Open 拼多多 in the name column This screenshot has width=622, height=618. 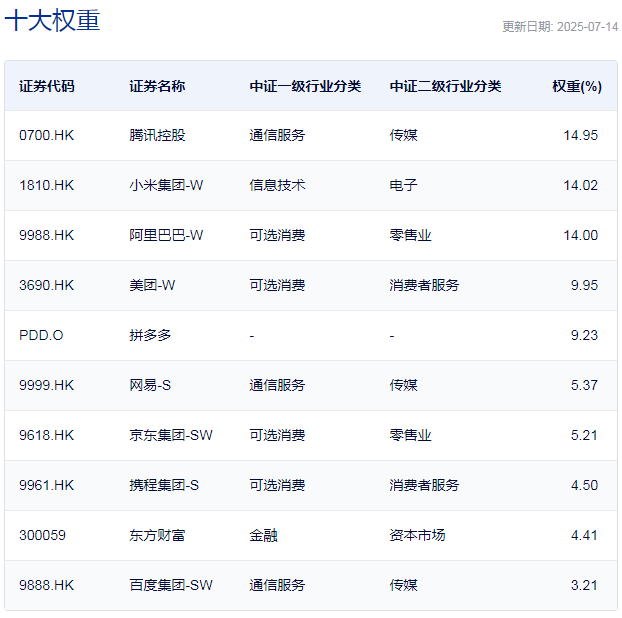pyautogui.click(x=150, y=335)
